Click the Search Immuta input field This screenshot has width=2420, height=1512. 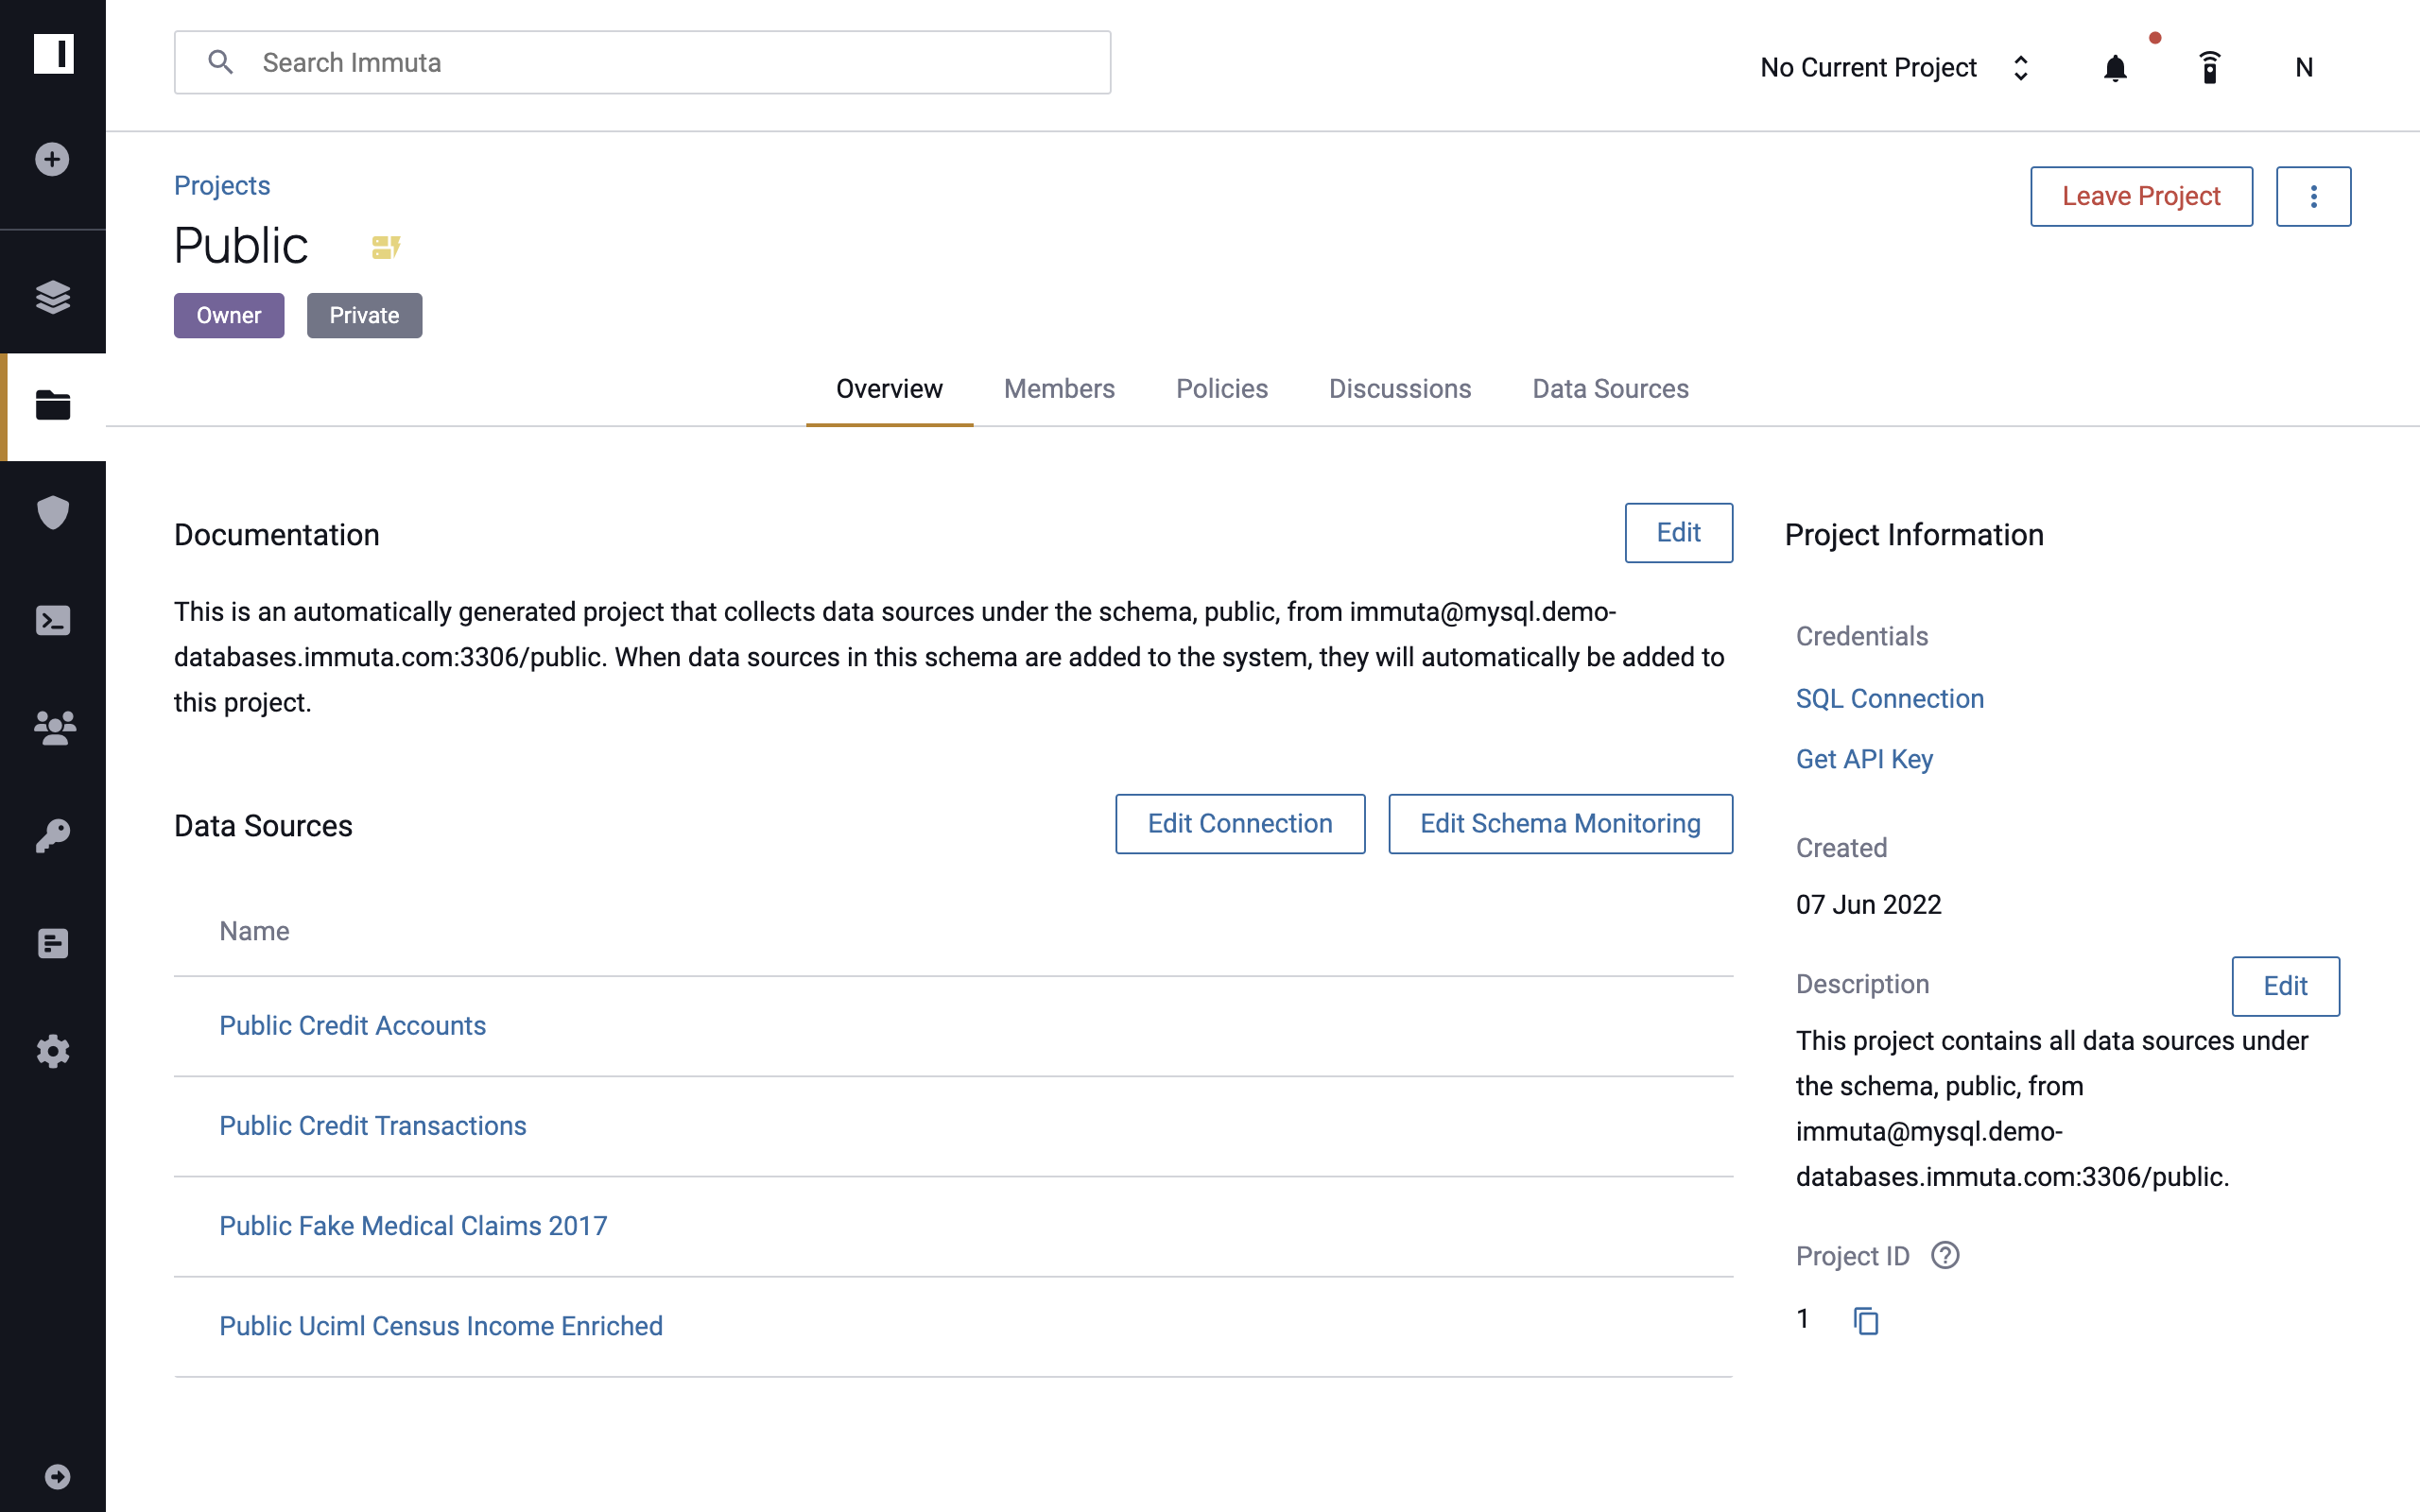(645, 62)
